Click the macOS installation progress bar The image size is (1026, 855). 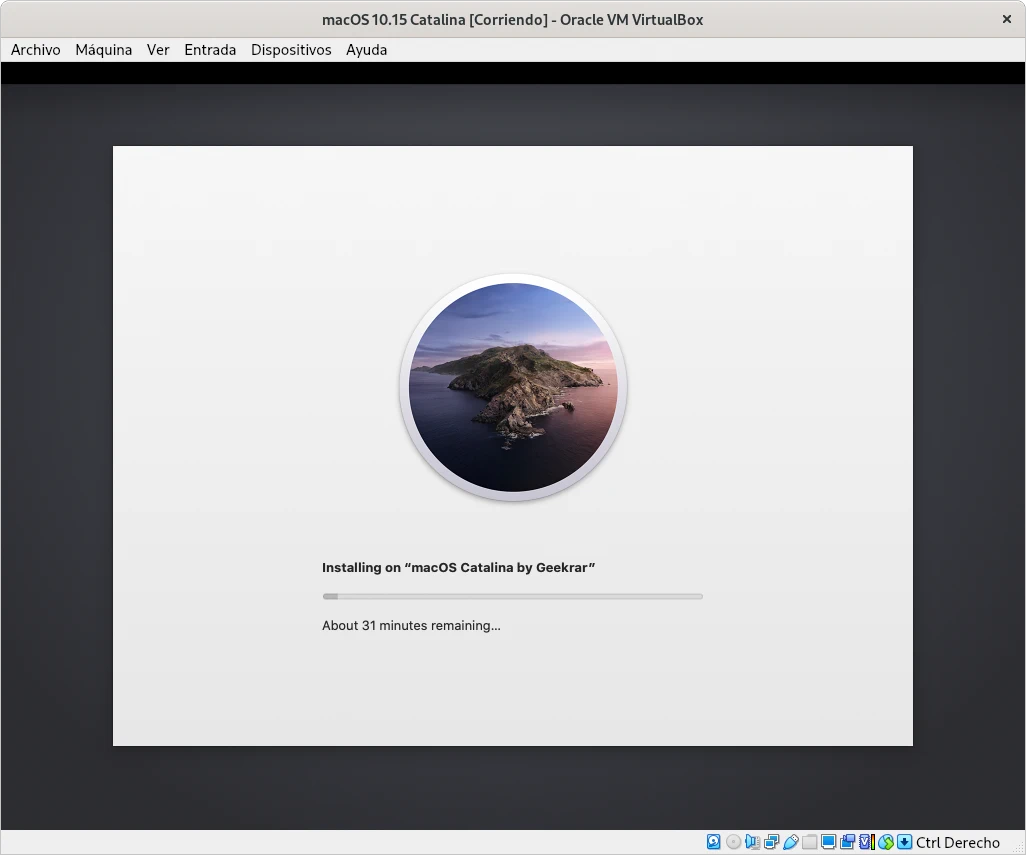click(512, 596)
